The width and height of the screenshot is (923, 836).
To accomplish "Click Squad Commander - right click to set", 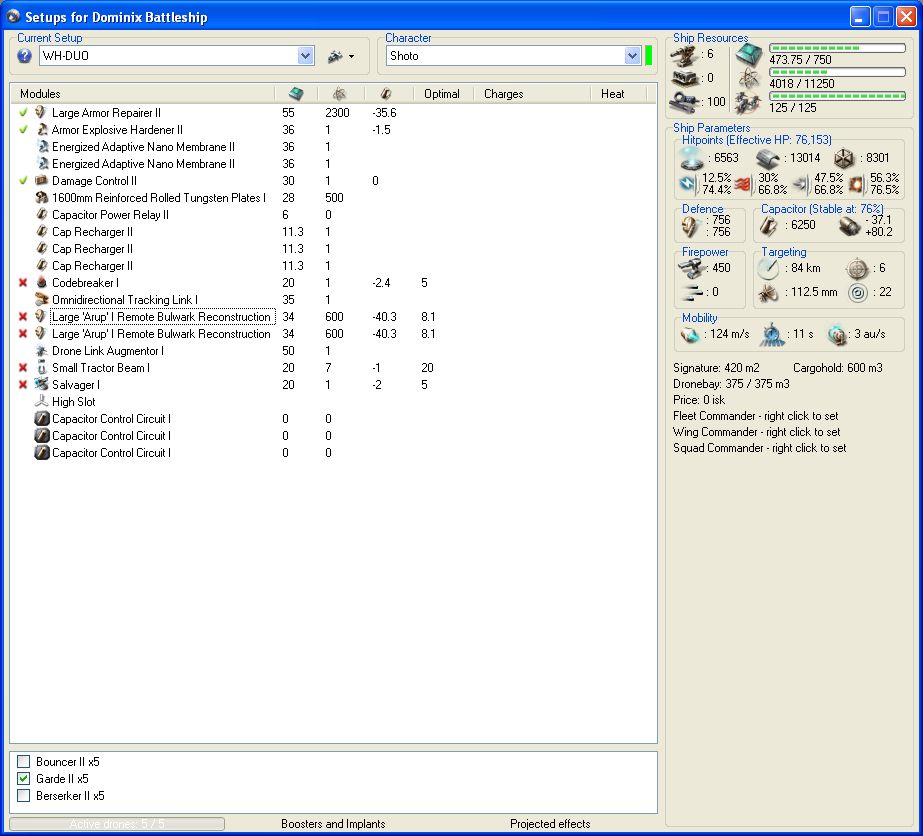I will click(759, 447).
